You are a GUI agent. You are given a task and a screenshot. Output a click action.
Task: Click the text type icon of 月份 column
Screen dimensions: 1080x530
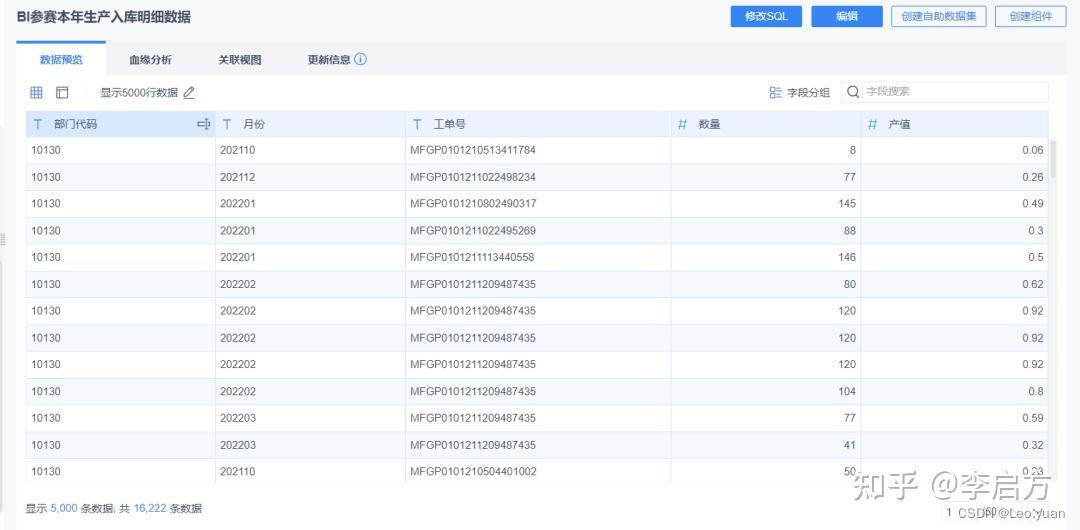tap(227, 125)
